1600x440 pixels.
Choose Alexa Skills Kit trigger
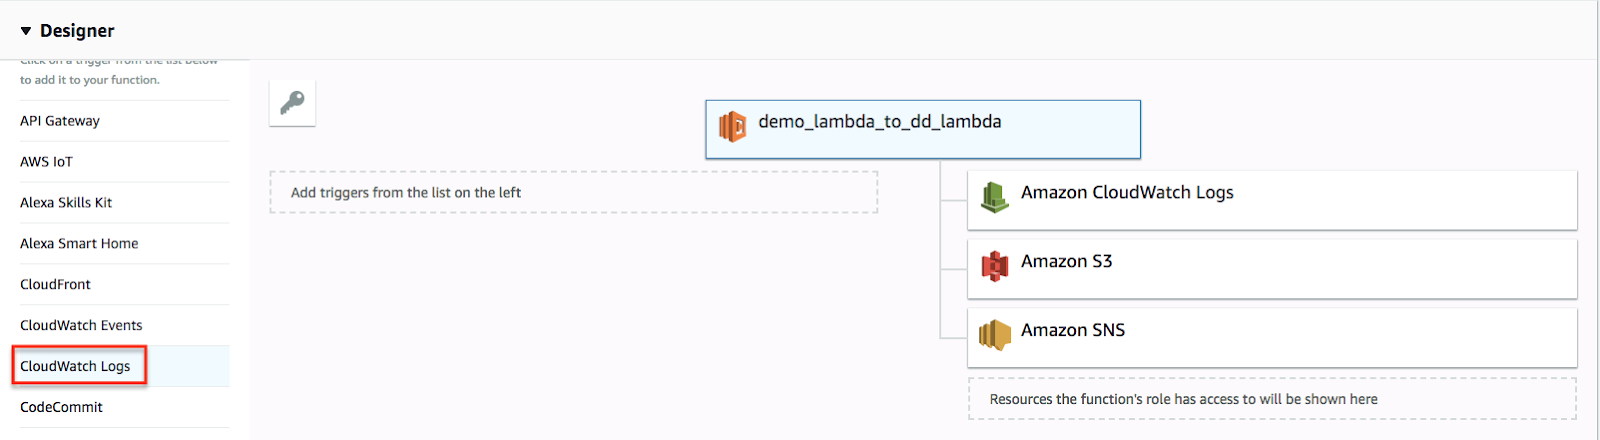tap(66, 203)
